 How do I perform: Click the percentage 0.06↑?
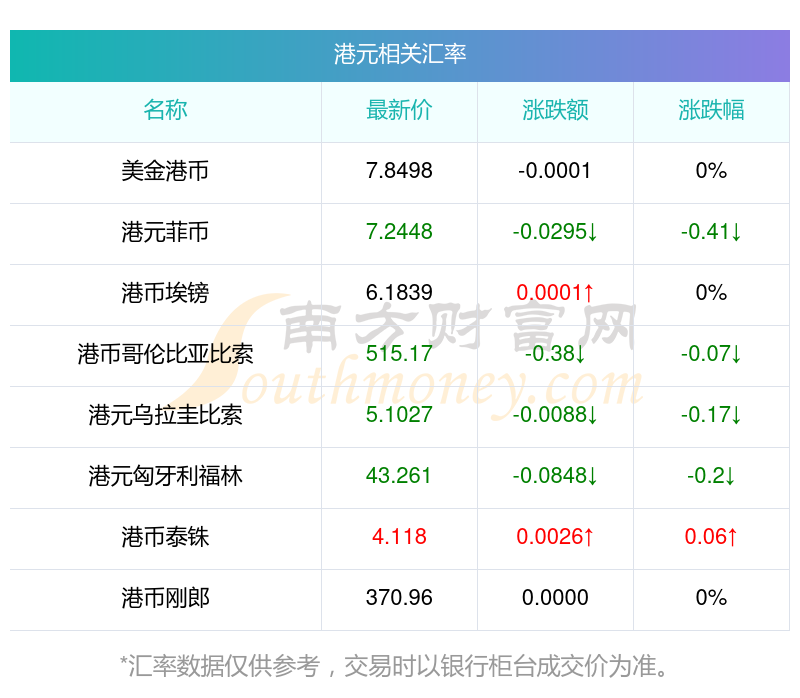point(711,537)
